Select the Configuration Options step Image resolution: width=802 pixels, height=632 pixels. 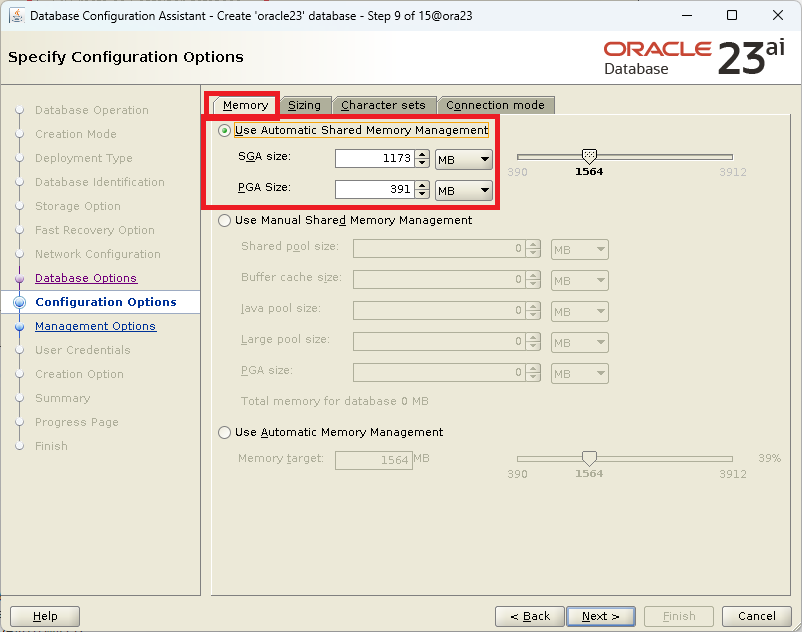pyautogui.click(x=106, y=302)
